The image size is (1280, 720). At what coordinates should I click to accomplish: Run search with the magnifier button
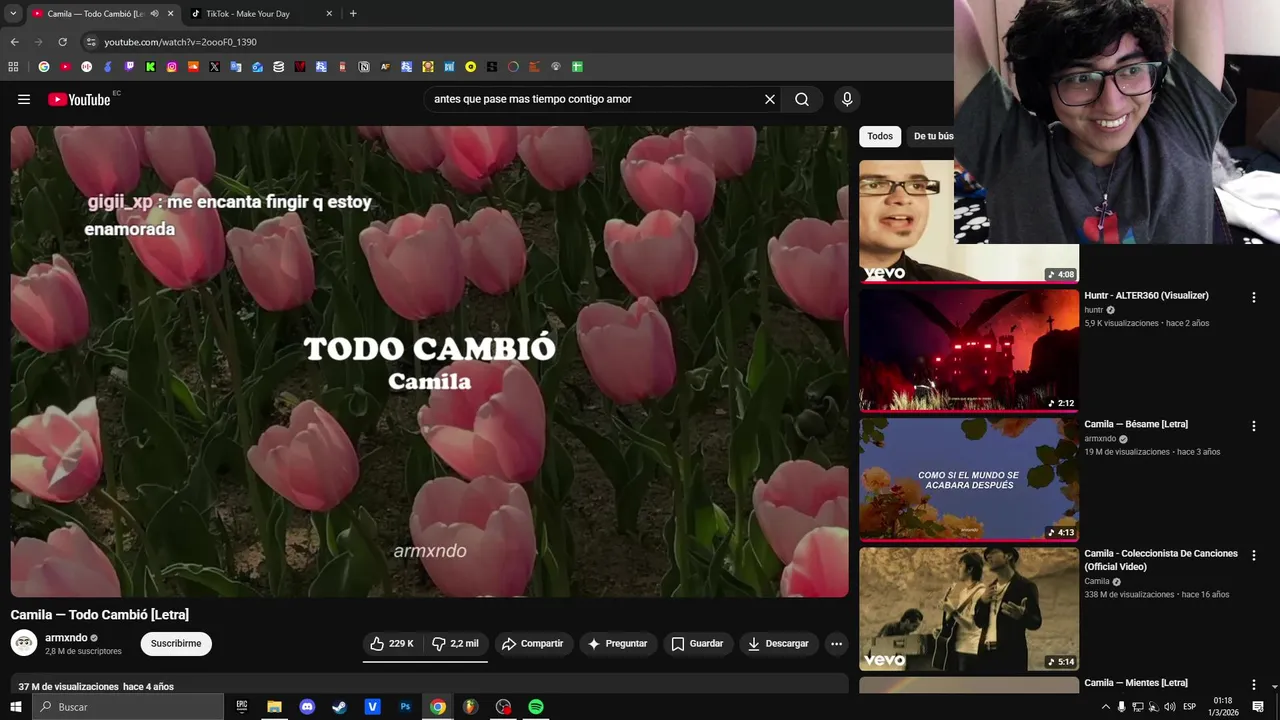click(802, 99)
